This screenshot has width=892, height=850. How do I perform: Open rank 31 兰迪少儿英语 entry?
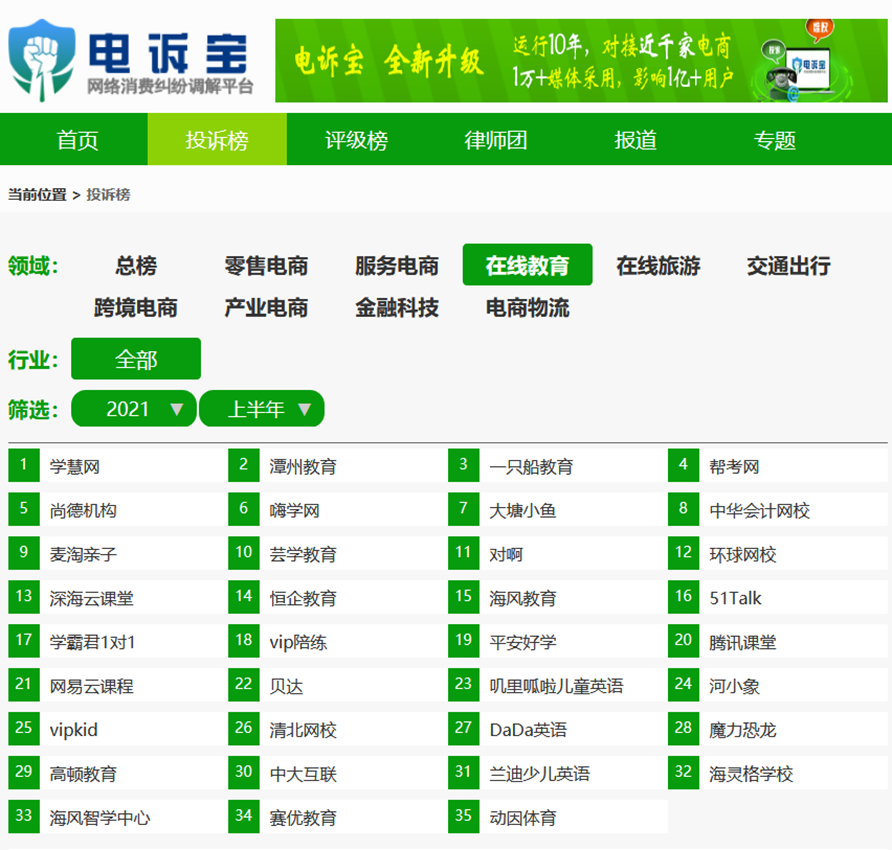point(558,772)
